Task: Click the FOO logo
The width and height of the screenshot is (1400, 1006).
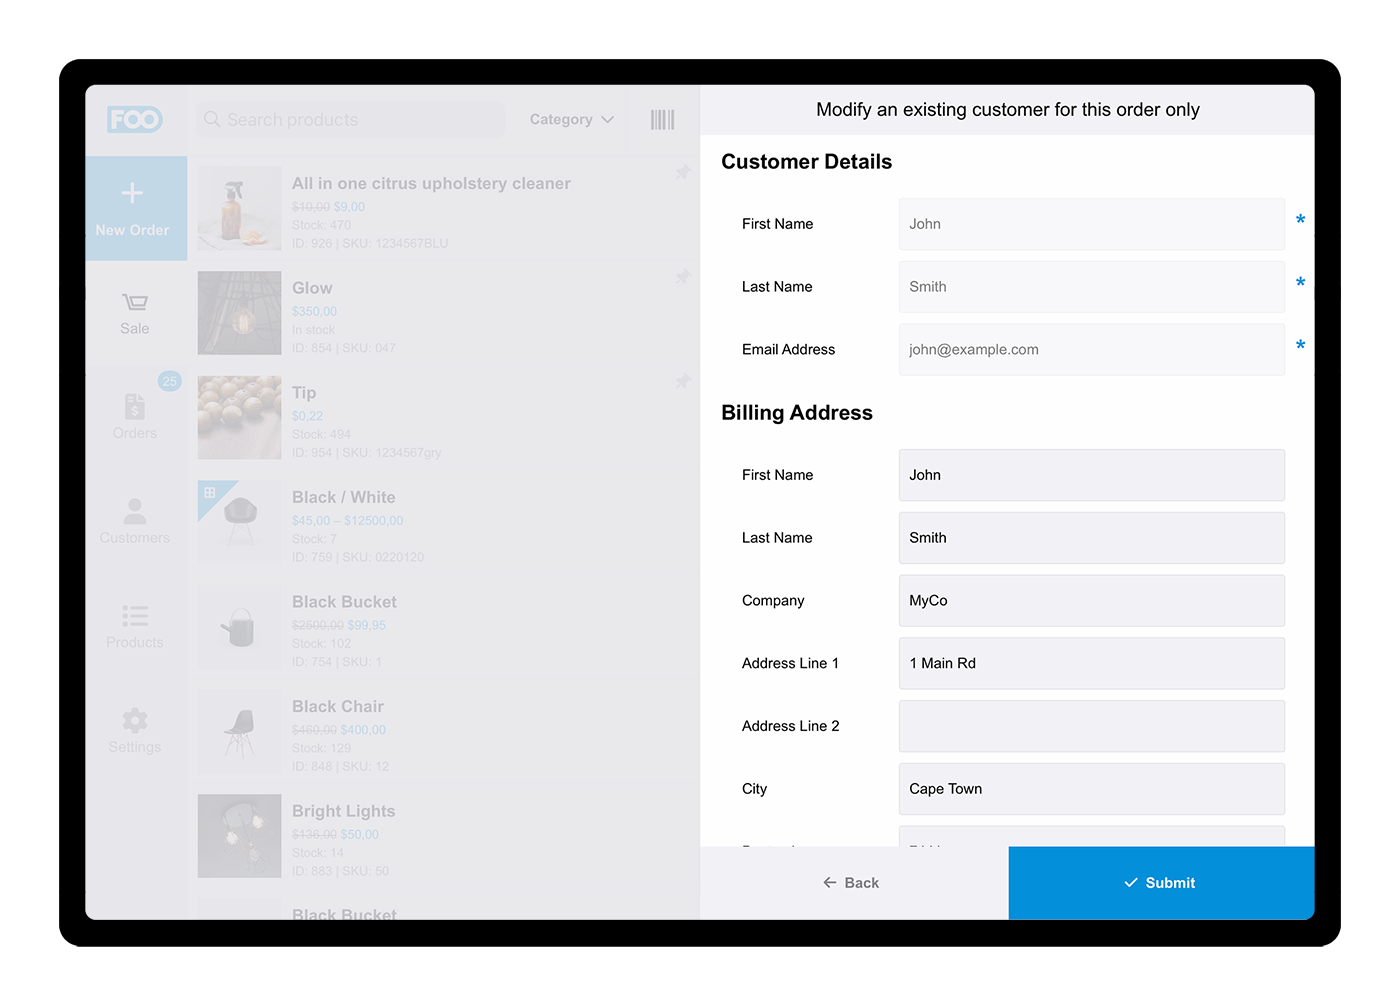Action: pos(135,119)
